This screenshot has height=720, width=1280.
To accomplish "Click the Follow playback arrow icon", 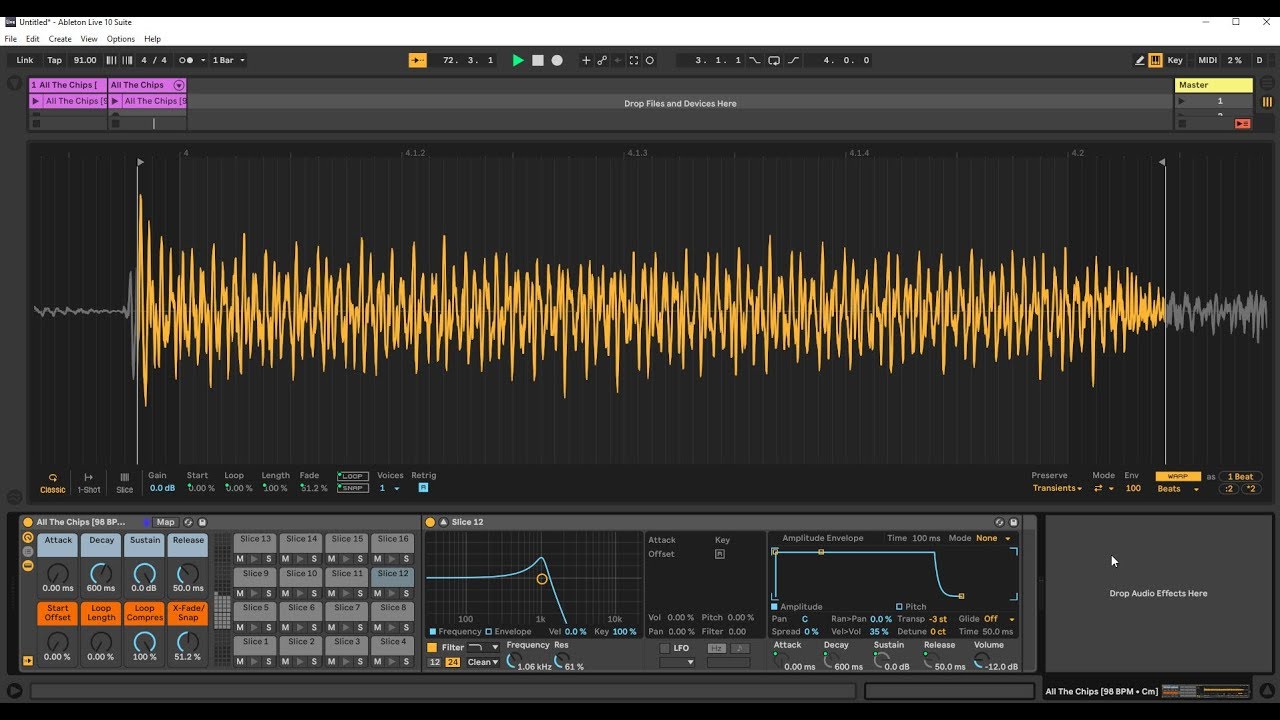I will pos(418,60).
